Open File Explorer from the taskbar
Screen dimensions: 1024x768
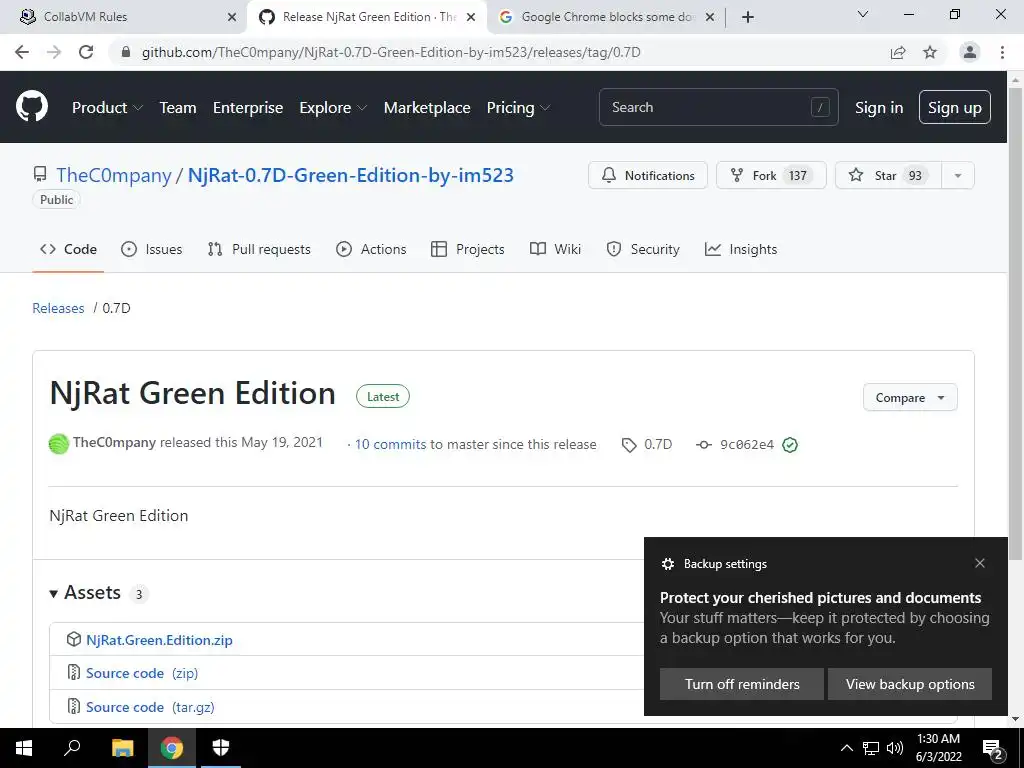pos(122,748)
